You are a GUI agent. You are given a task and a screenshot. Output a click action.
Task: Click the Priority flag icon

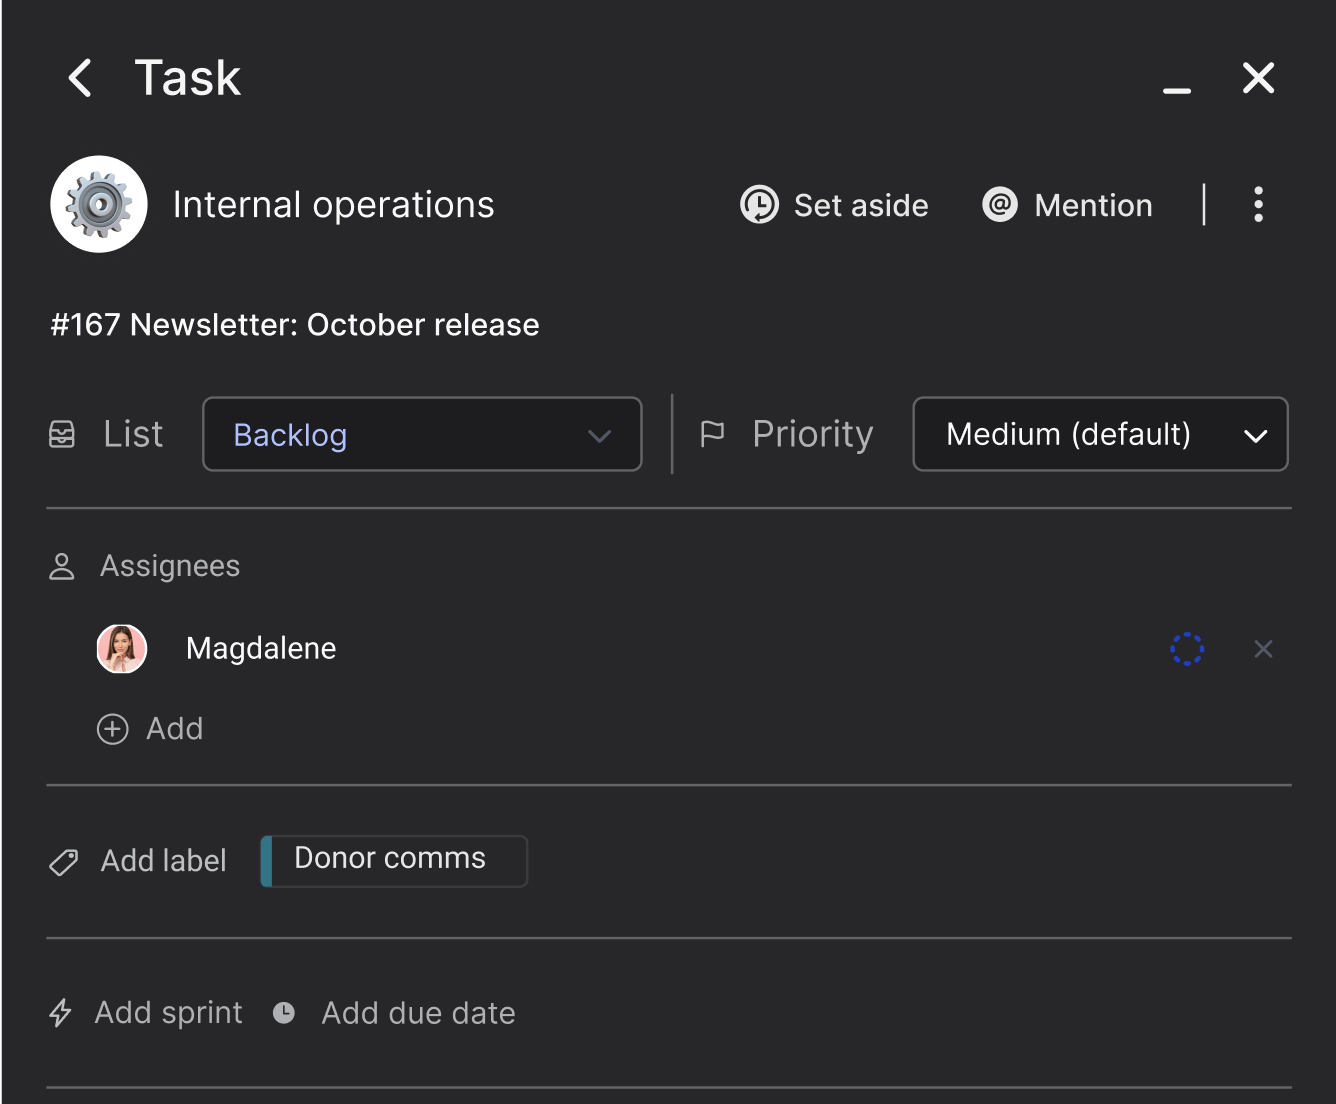[713, 434]
